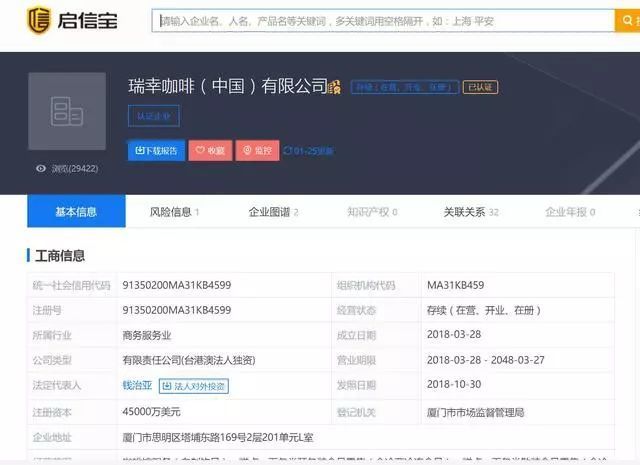Type in the company search input field
The width and height of the screenshot is (640, 465).
[x=382, y=21]
